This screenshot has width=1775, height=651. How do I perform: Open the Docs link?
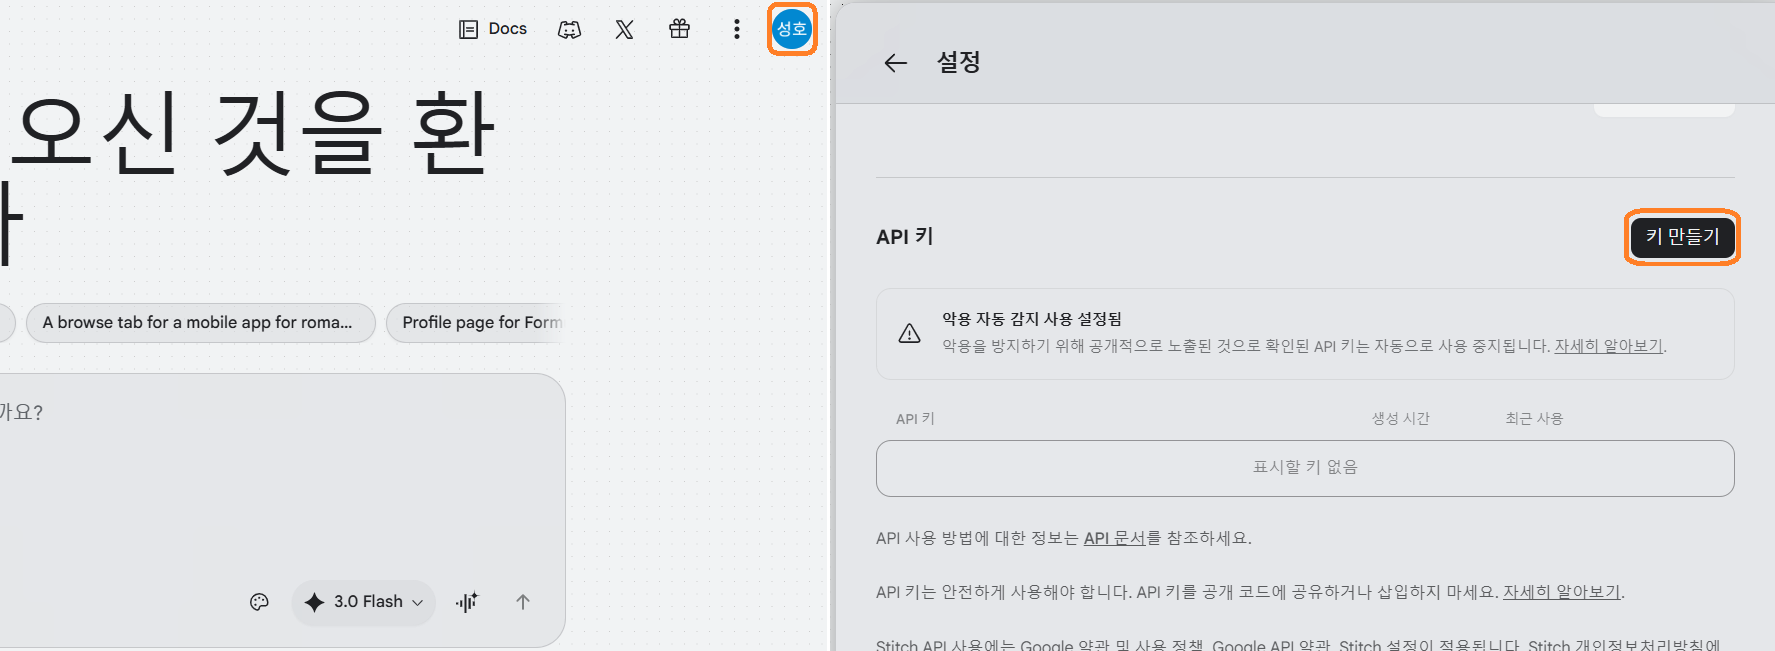493,29
